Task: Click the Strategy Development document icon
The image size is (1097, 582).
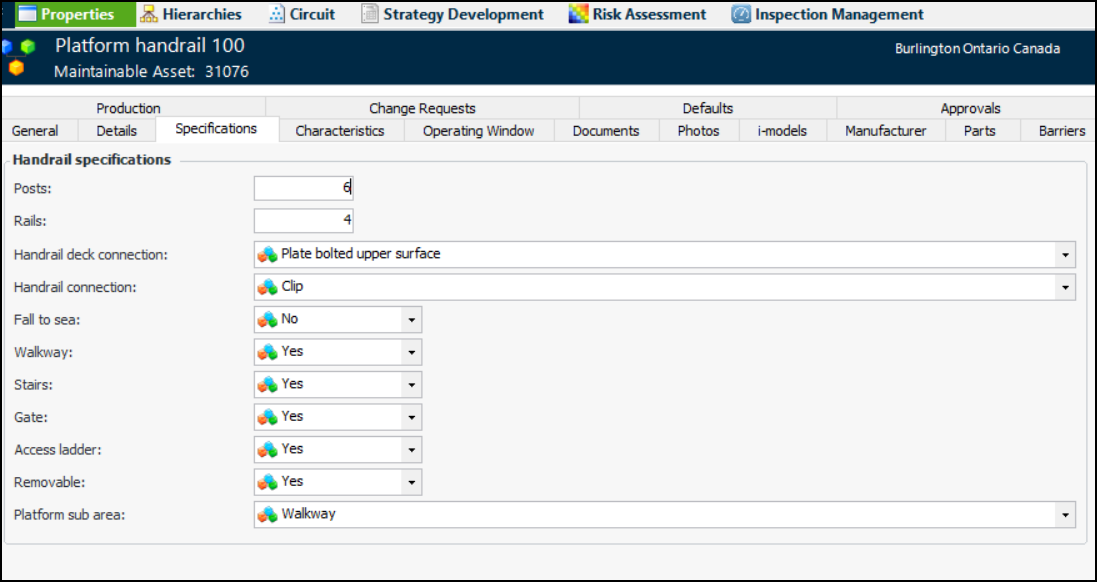Action: pos(370,14)
